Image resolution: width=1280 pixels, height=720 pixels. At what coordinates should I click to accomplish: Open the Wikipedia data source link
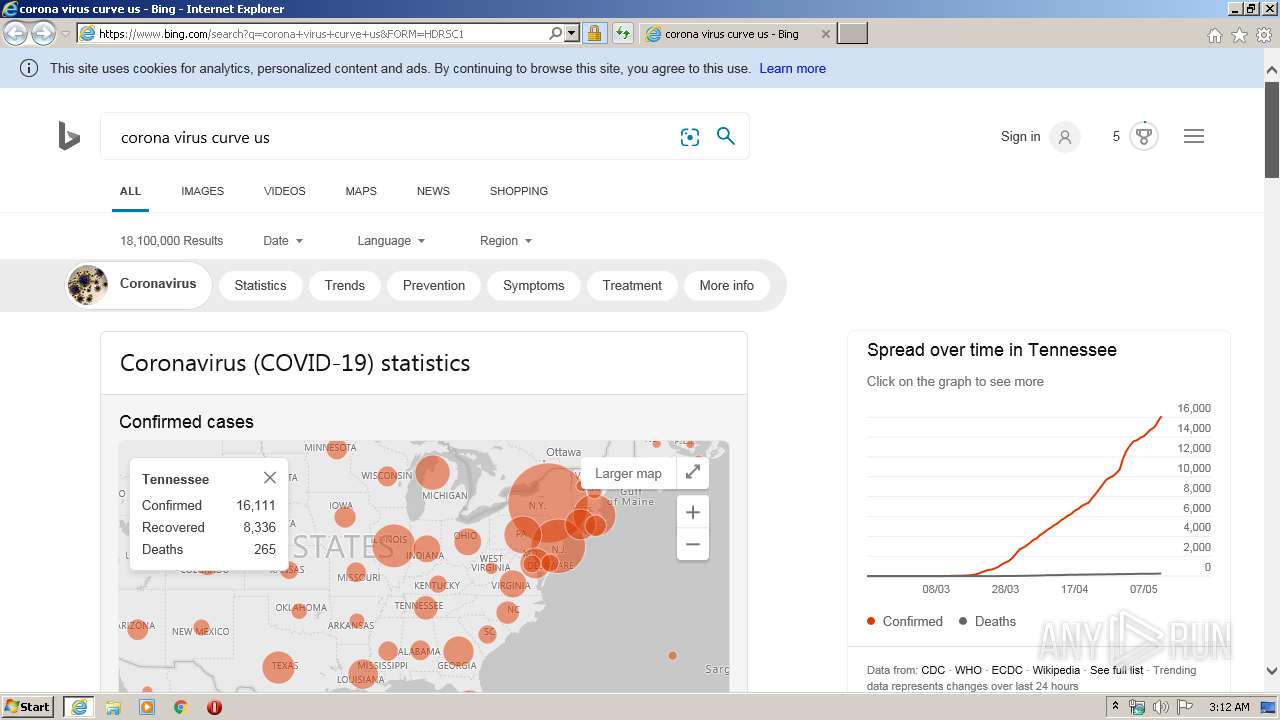(x=1056, y=670)
